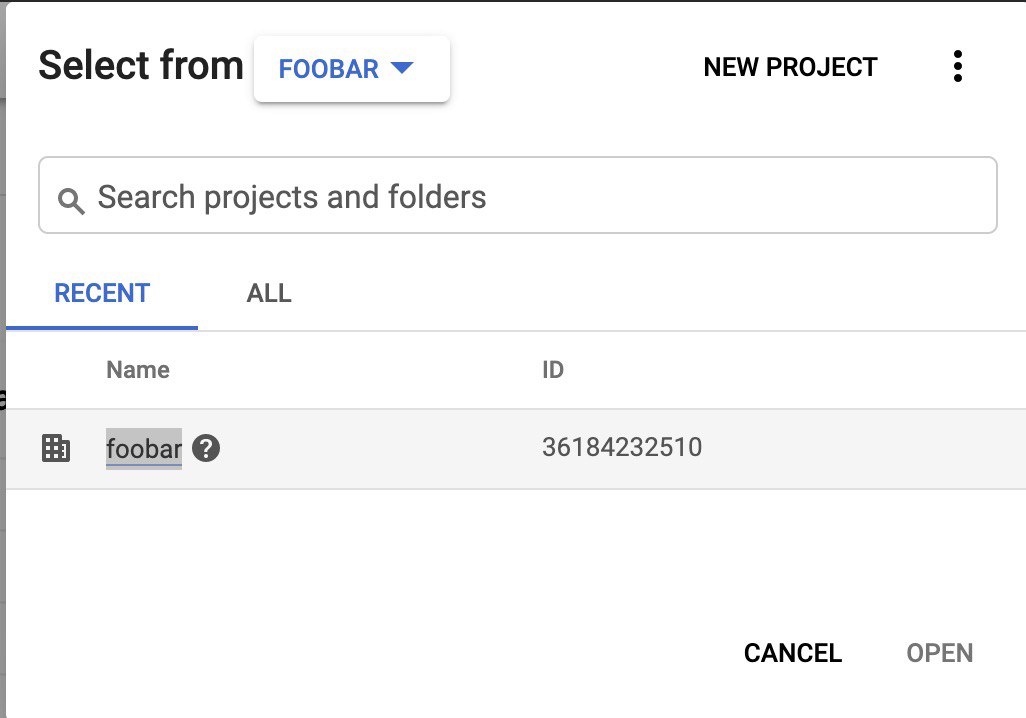Select the highlighted foobar name text

[144, 449]
